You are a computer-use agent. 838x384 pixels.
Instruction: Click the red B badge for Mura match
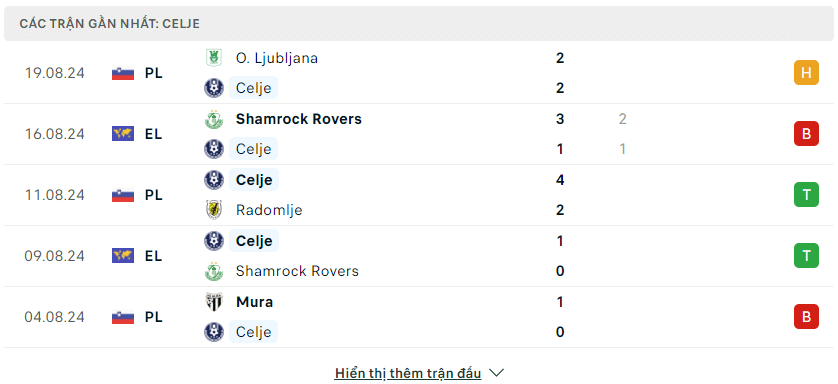[x=806, y=317]
